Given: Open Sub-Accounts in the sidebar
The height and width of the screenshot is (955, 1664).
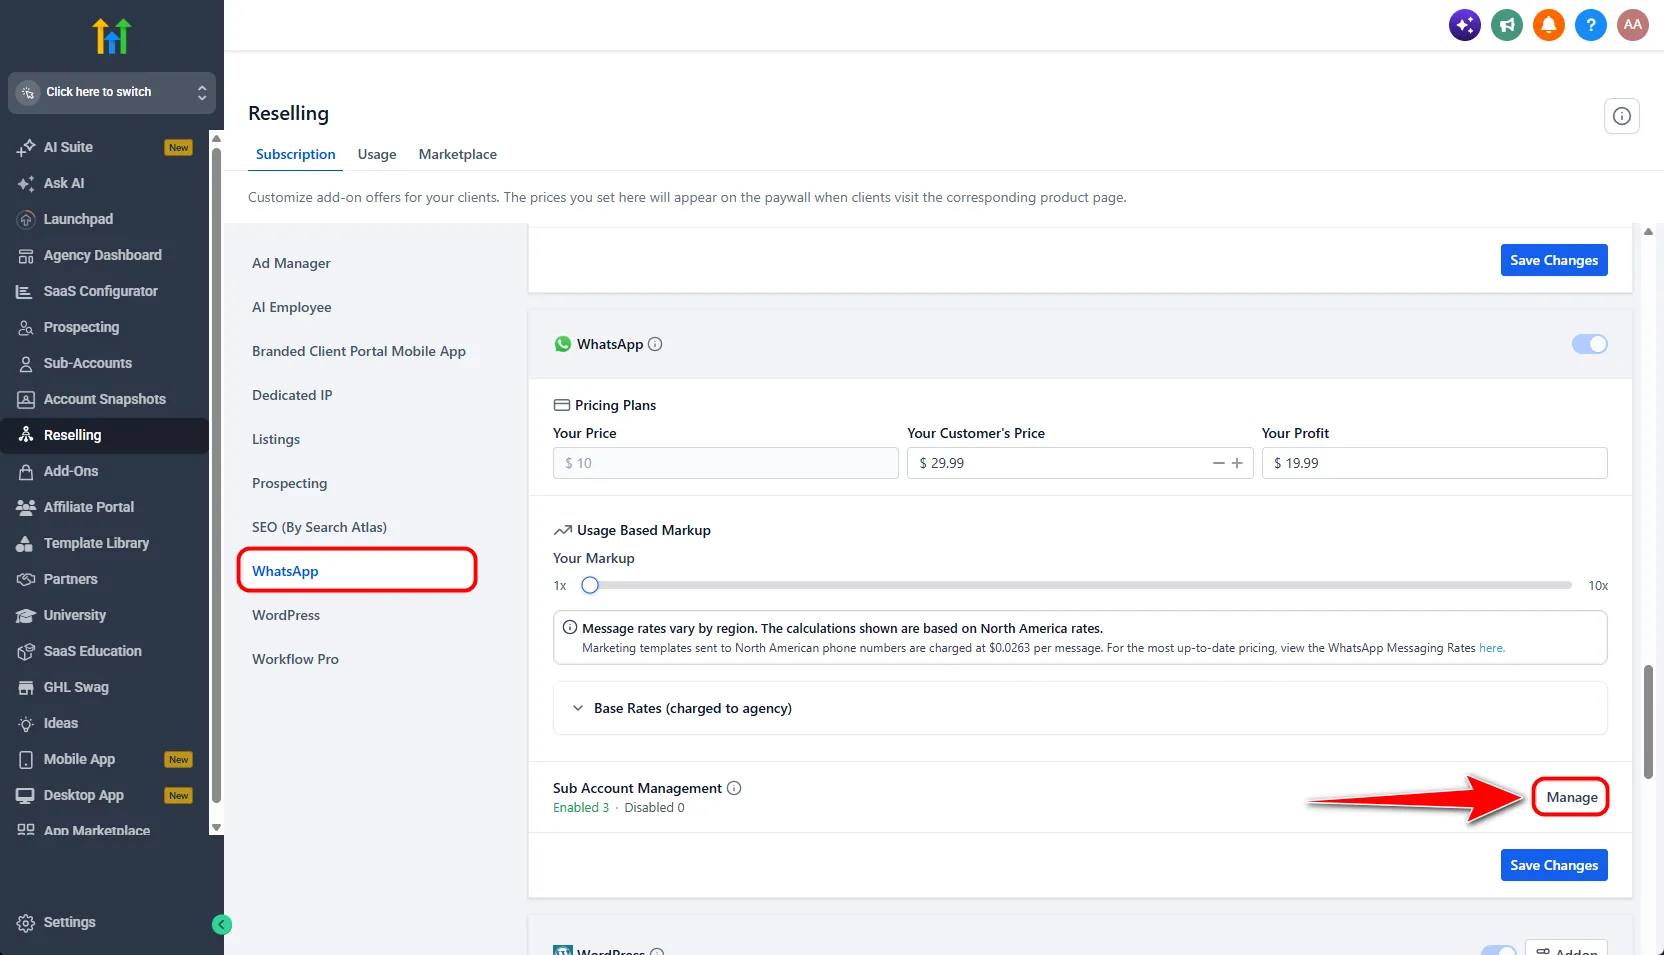Looking at the screenshot, I should coord(104,363).
